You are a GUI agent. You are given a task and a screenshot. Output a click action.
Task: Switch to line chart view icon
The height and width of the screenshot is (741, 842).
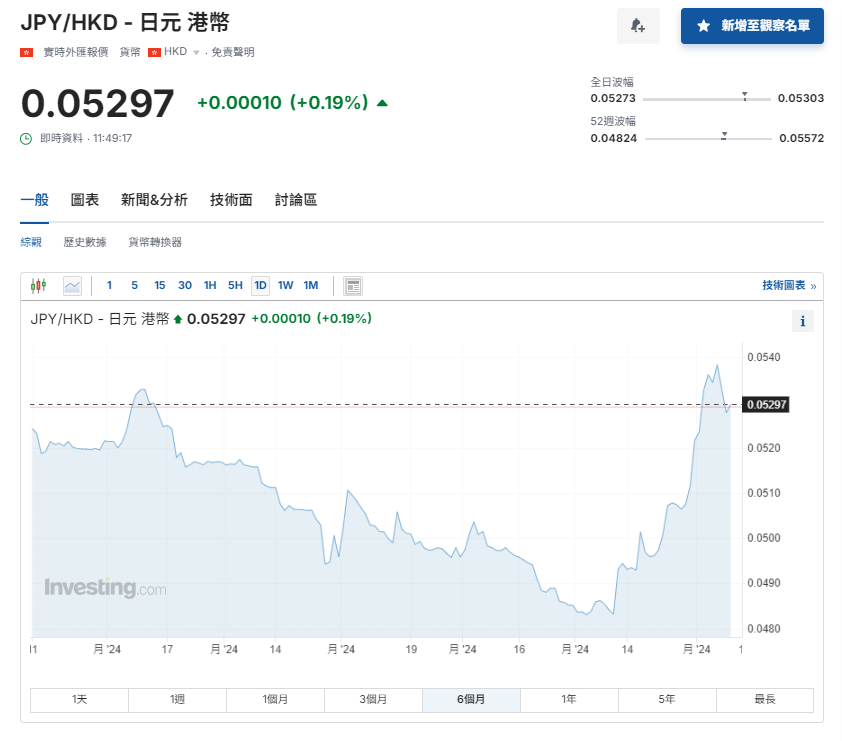point(73,285)
